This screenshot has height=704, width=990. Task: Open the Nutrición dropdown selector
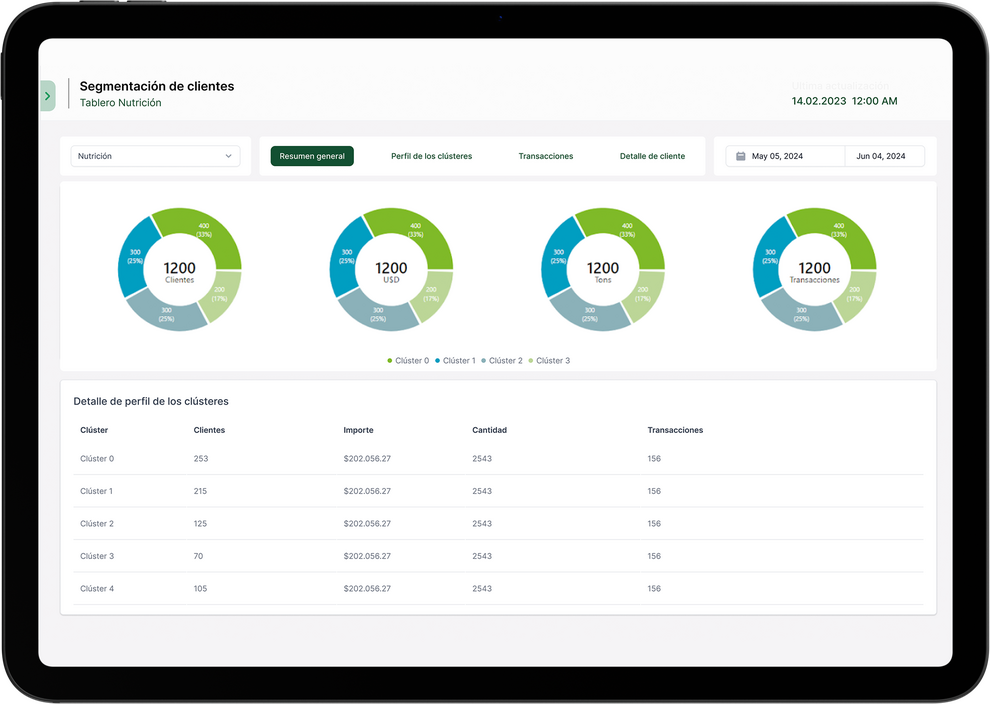pos(155,157)
